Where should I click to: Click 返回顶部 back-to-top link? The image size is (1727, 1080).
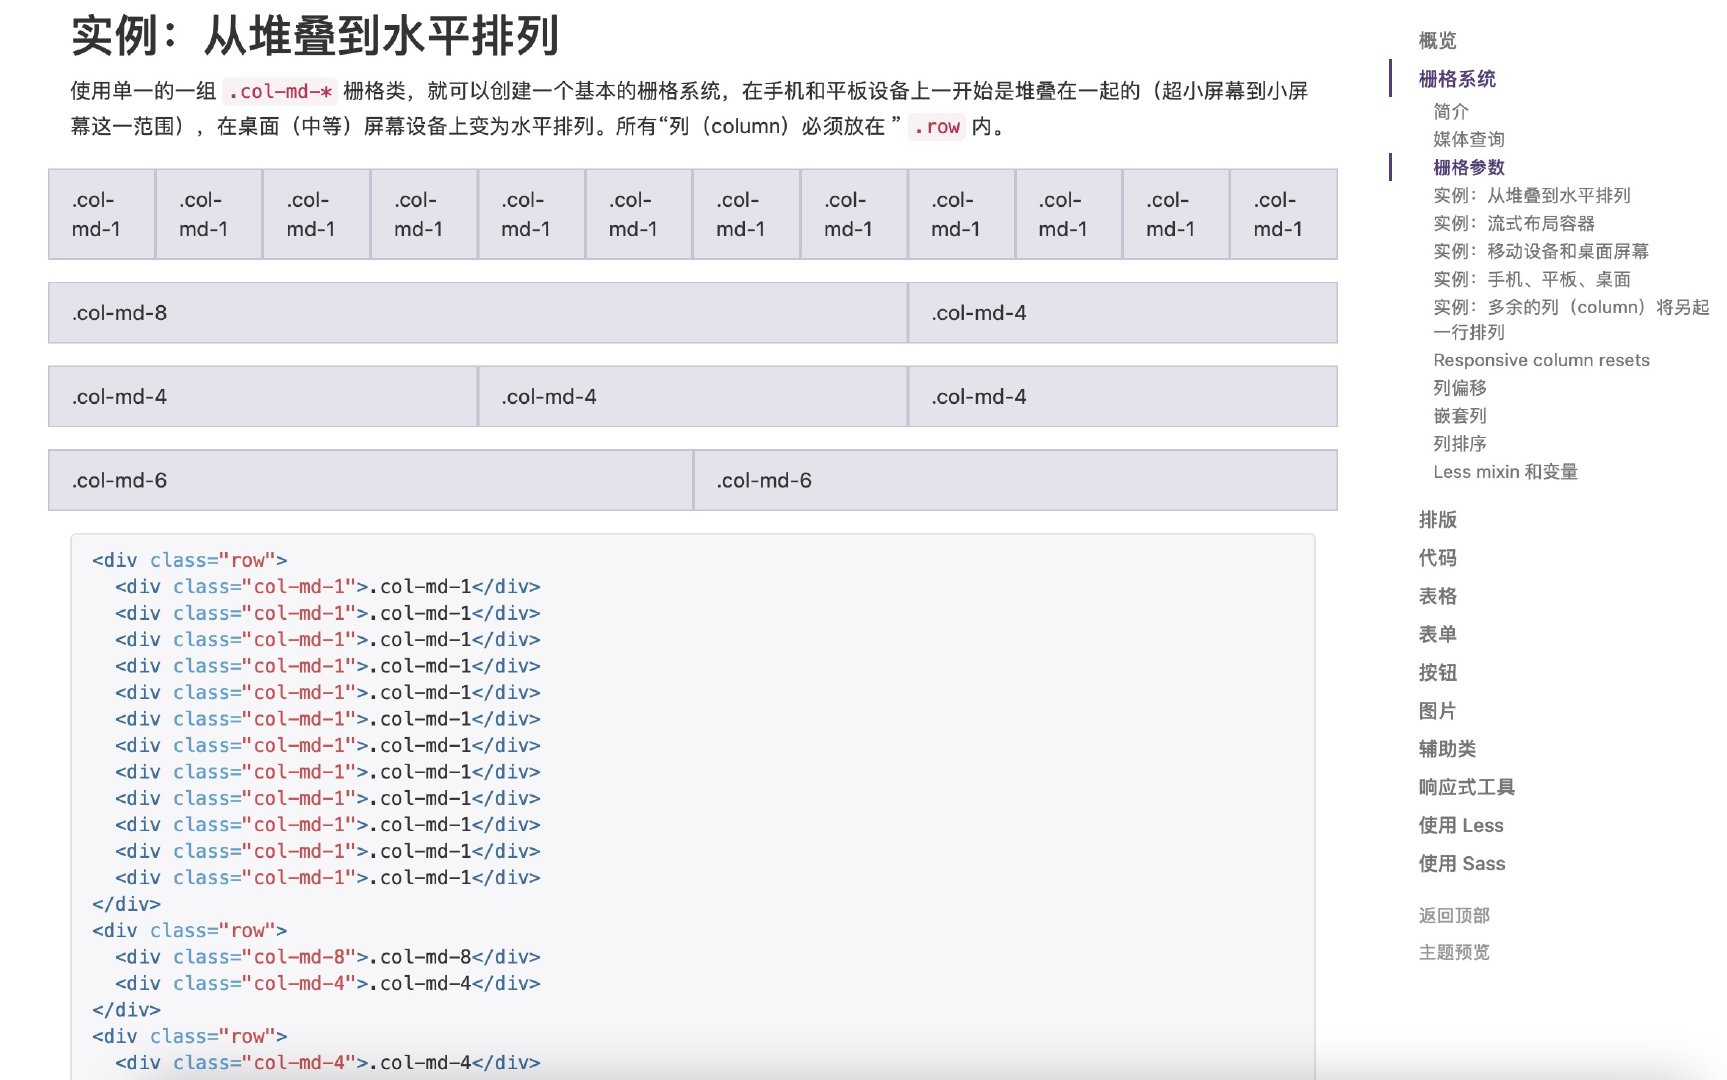pyautogui.click(x=1454, y=915)
